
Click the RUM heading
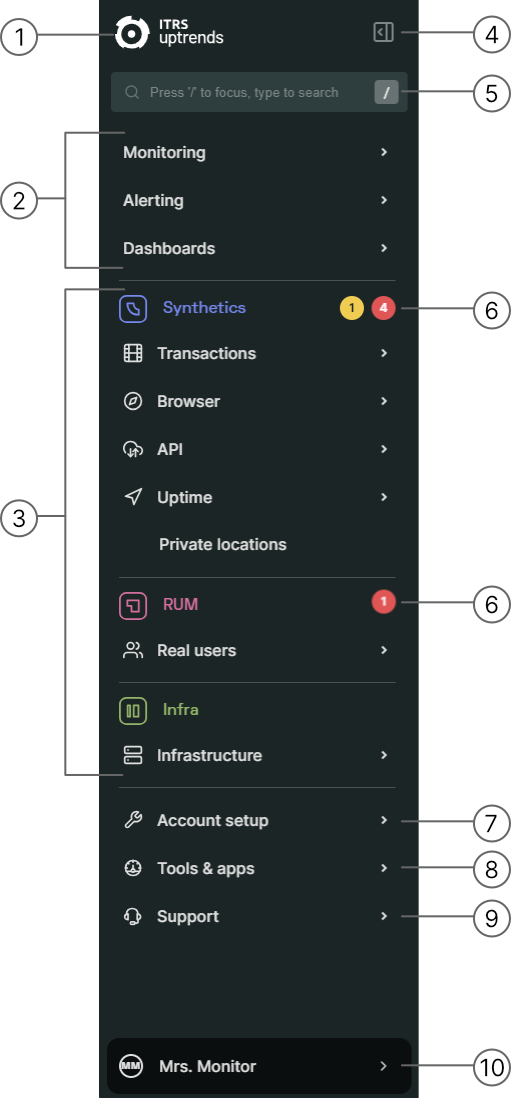point(181,604)
